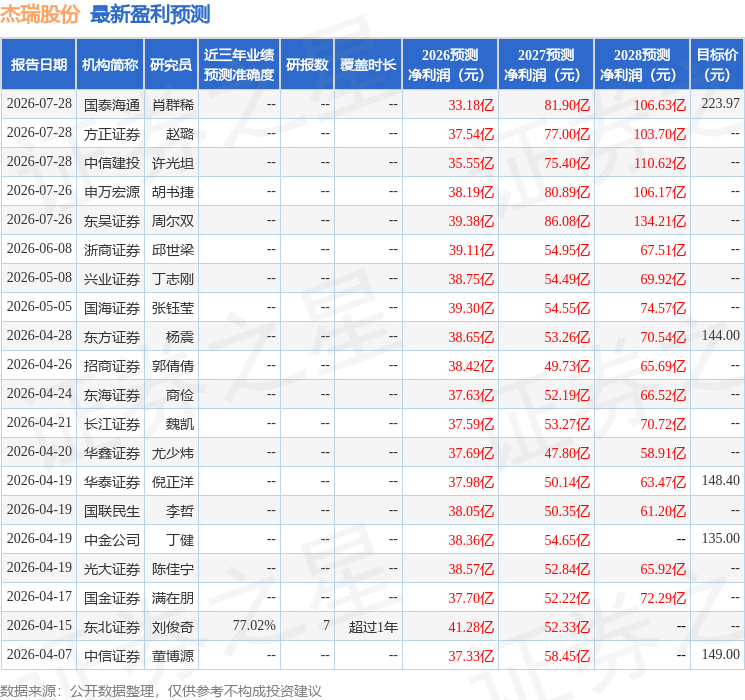
Task: Click researcher name 胡书捷
Action: coord(173,192)
